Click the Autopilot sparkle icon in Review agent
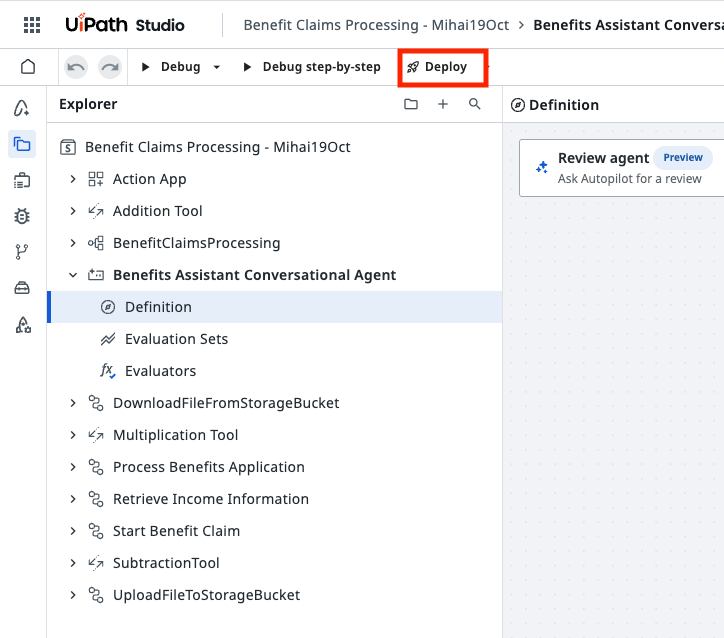This screenshot has width=724, height=638. [542, 168]
